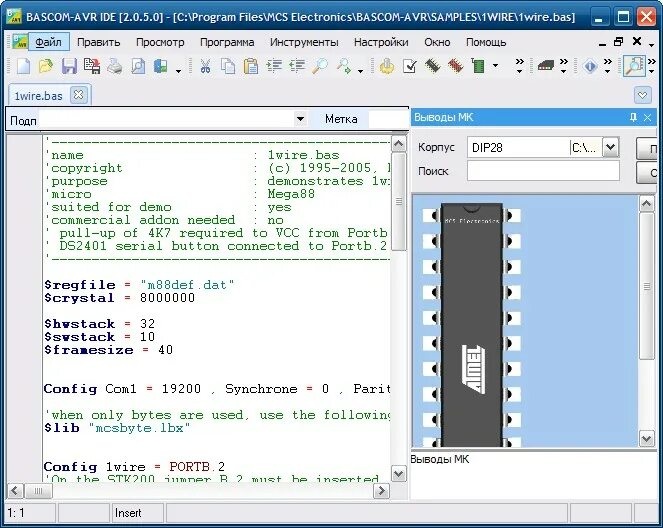Click the Config 1wire = PORTB.2 line

(134, 467)
